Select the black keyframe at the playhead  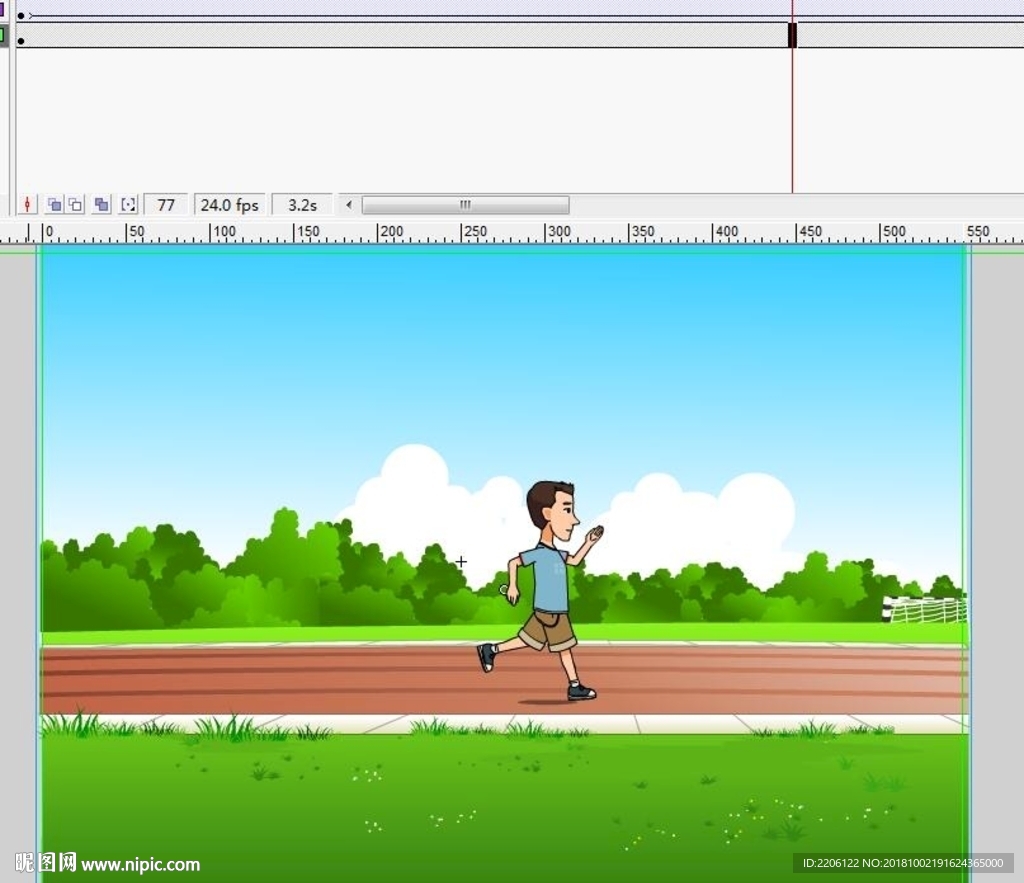(x=792, y=36)
